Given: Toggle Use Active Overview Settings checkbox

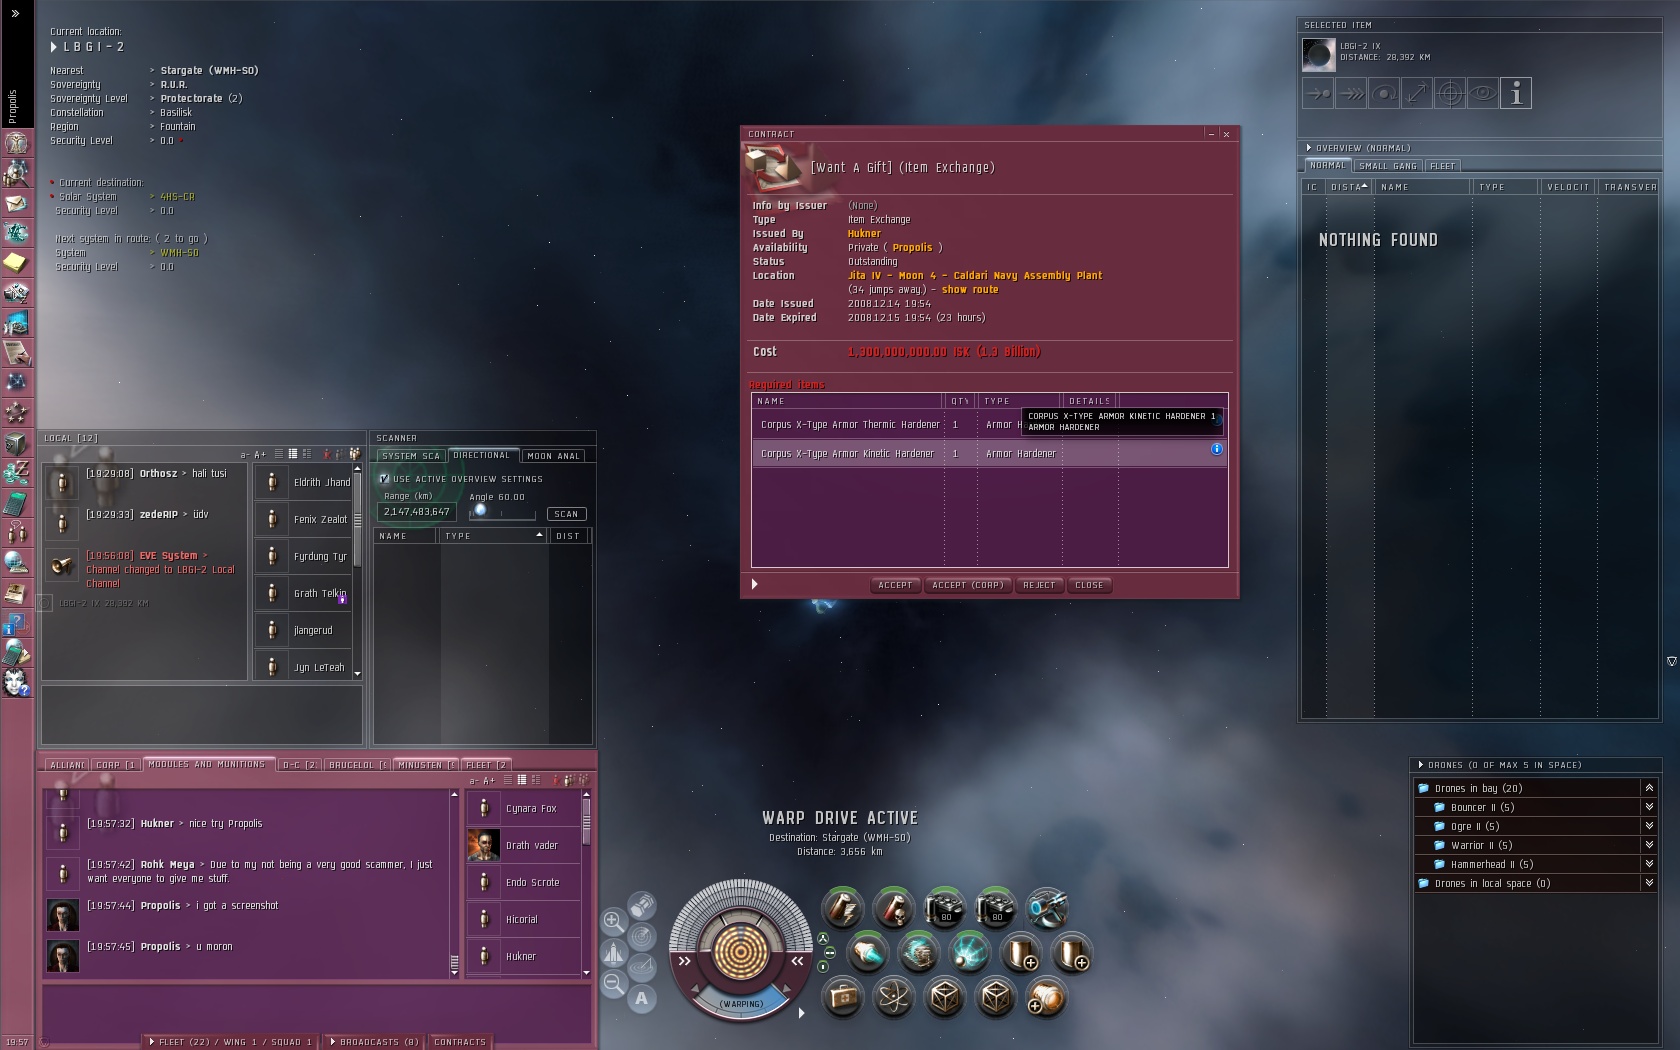Looking at the screenshot, I should [x=384, y=479].
